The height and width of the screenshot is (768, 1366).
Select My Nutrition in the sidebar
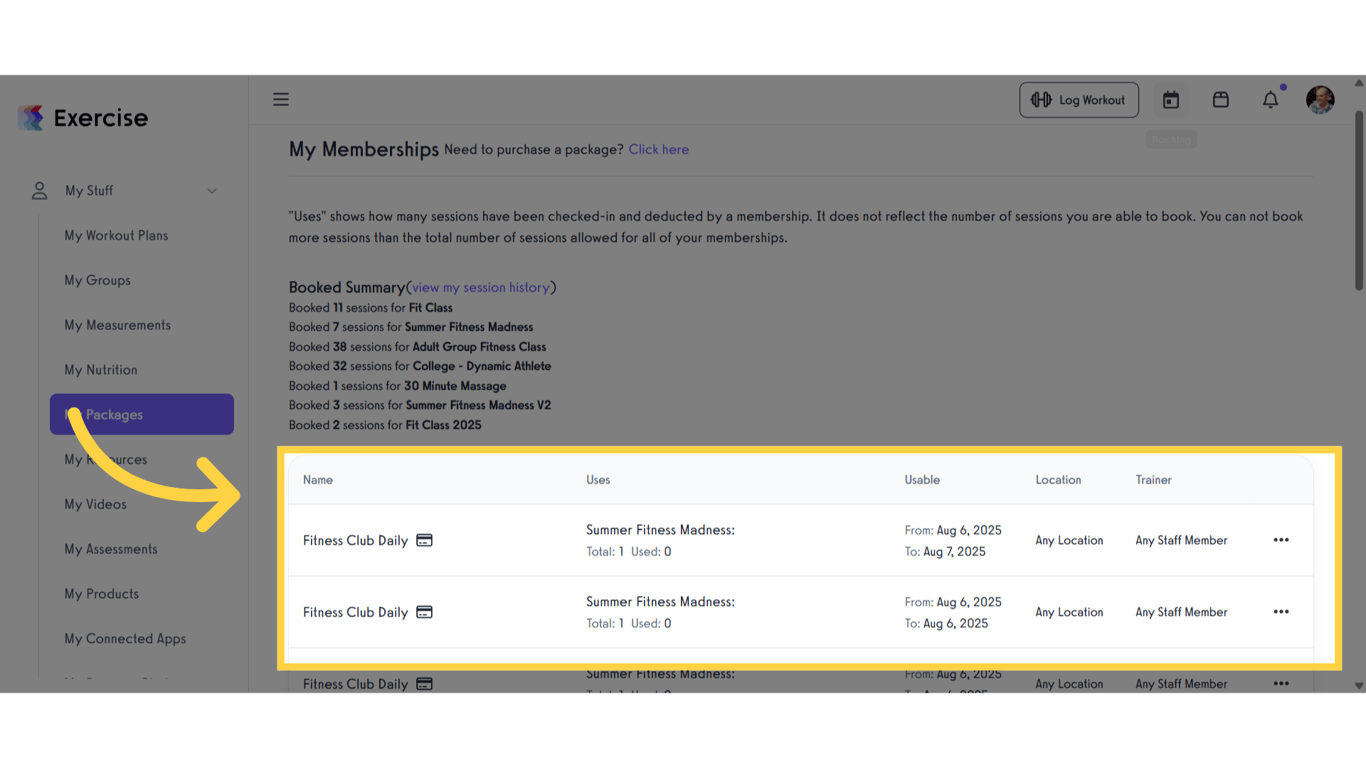tap(100, 369)
